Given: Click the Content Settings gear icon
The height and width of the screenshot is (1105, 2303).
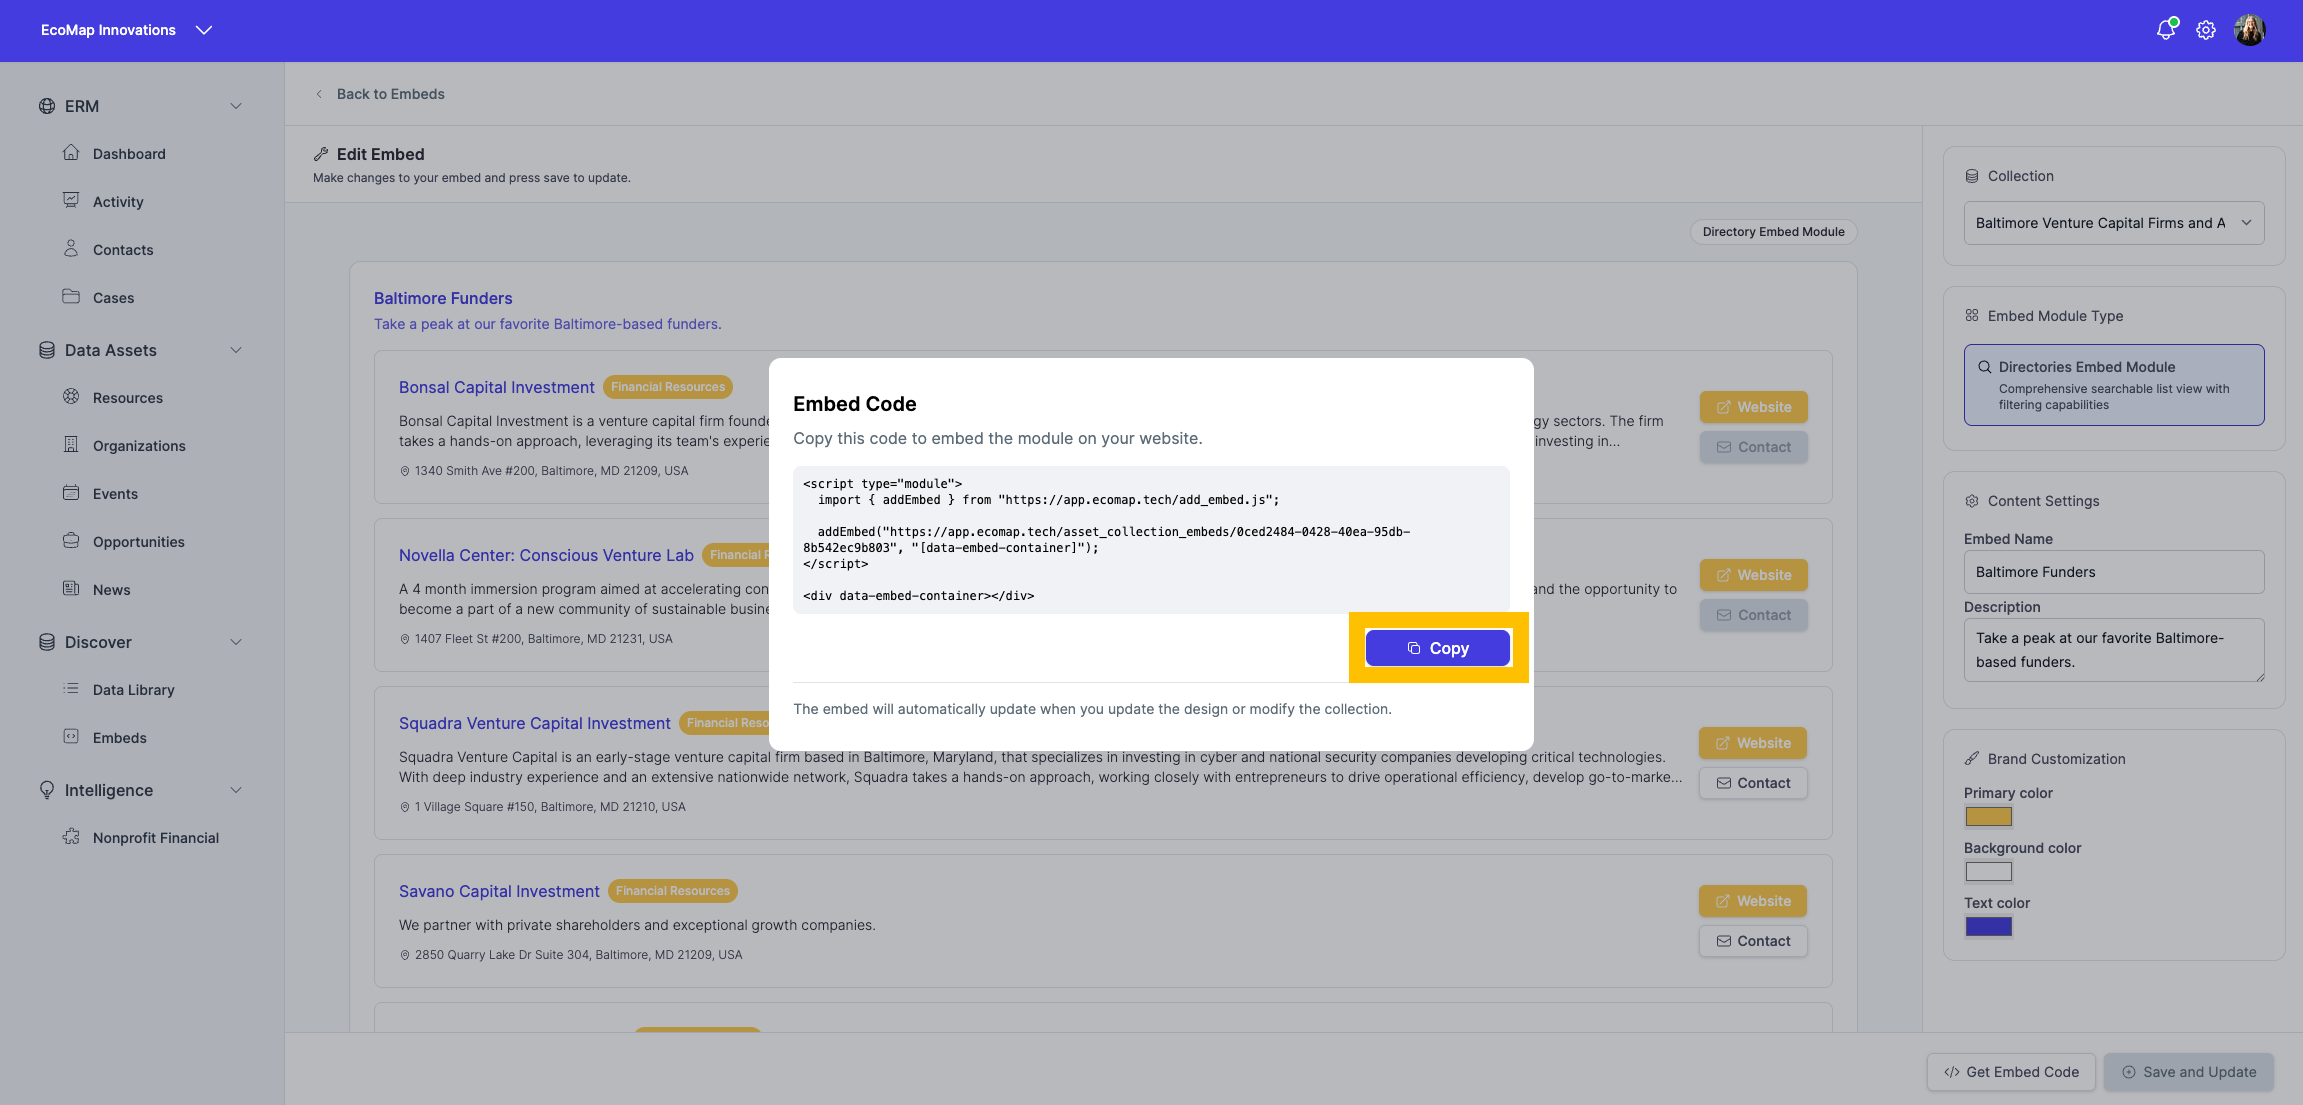Looking at the screenshot, I should point(1972,501).
